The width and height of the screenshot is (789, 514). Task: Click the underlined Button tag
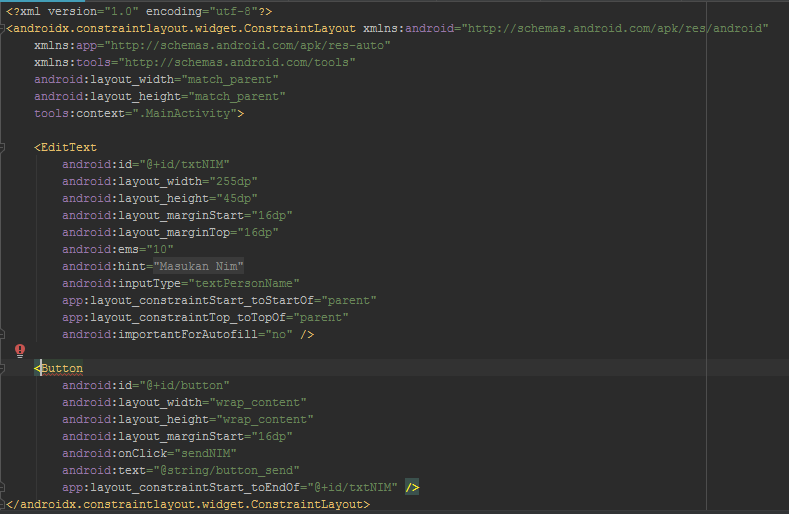pyautogui.click(x=61, y=369)
